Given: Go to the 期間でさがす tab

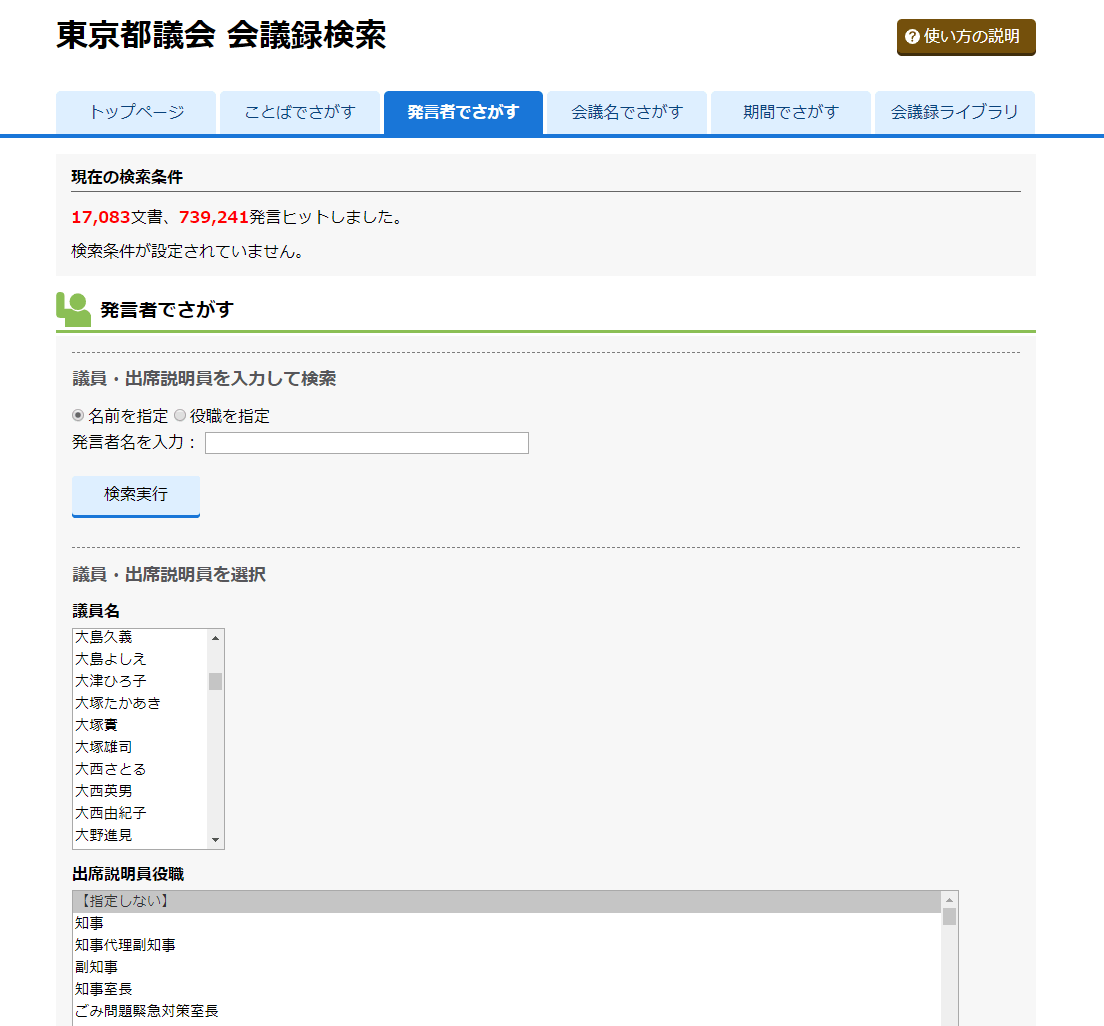Looking at the screenshot, I should (791, 112).
